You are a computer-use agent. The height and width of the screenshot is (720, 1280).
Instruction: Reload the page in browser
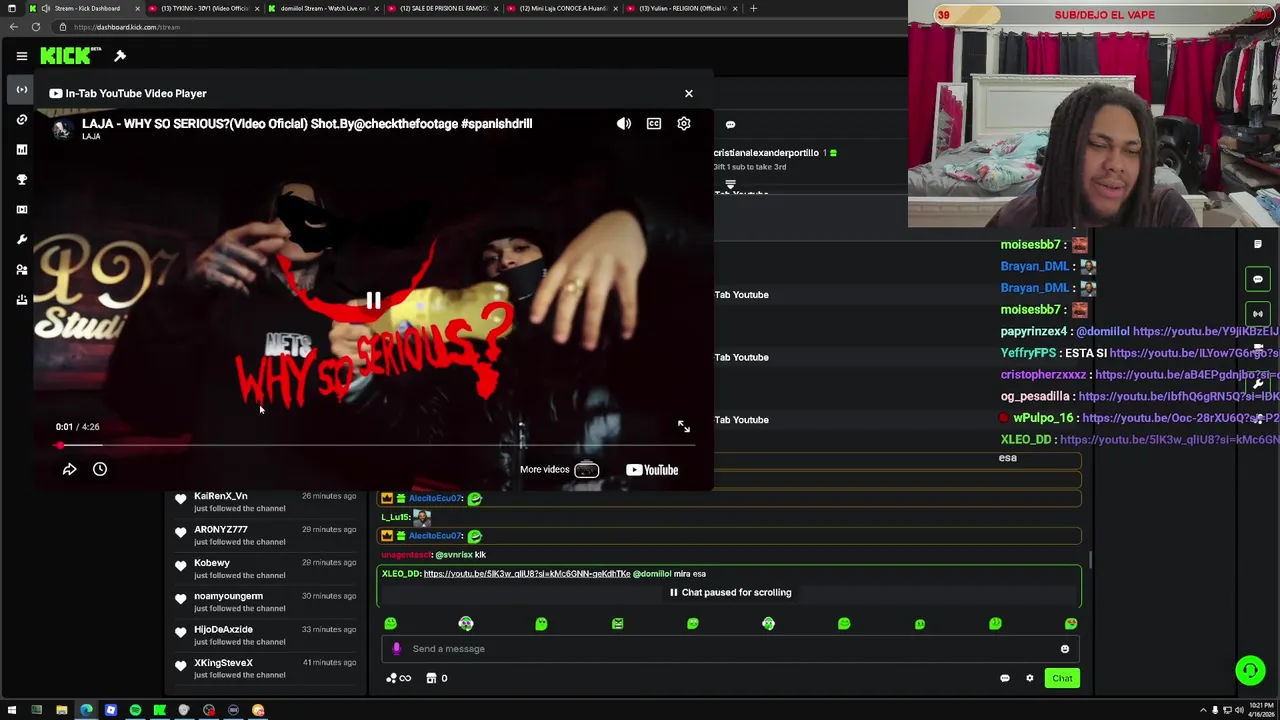(36, 27)
